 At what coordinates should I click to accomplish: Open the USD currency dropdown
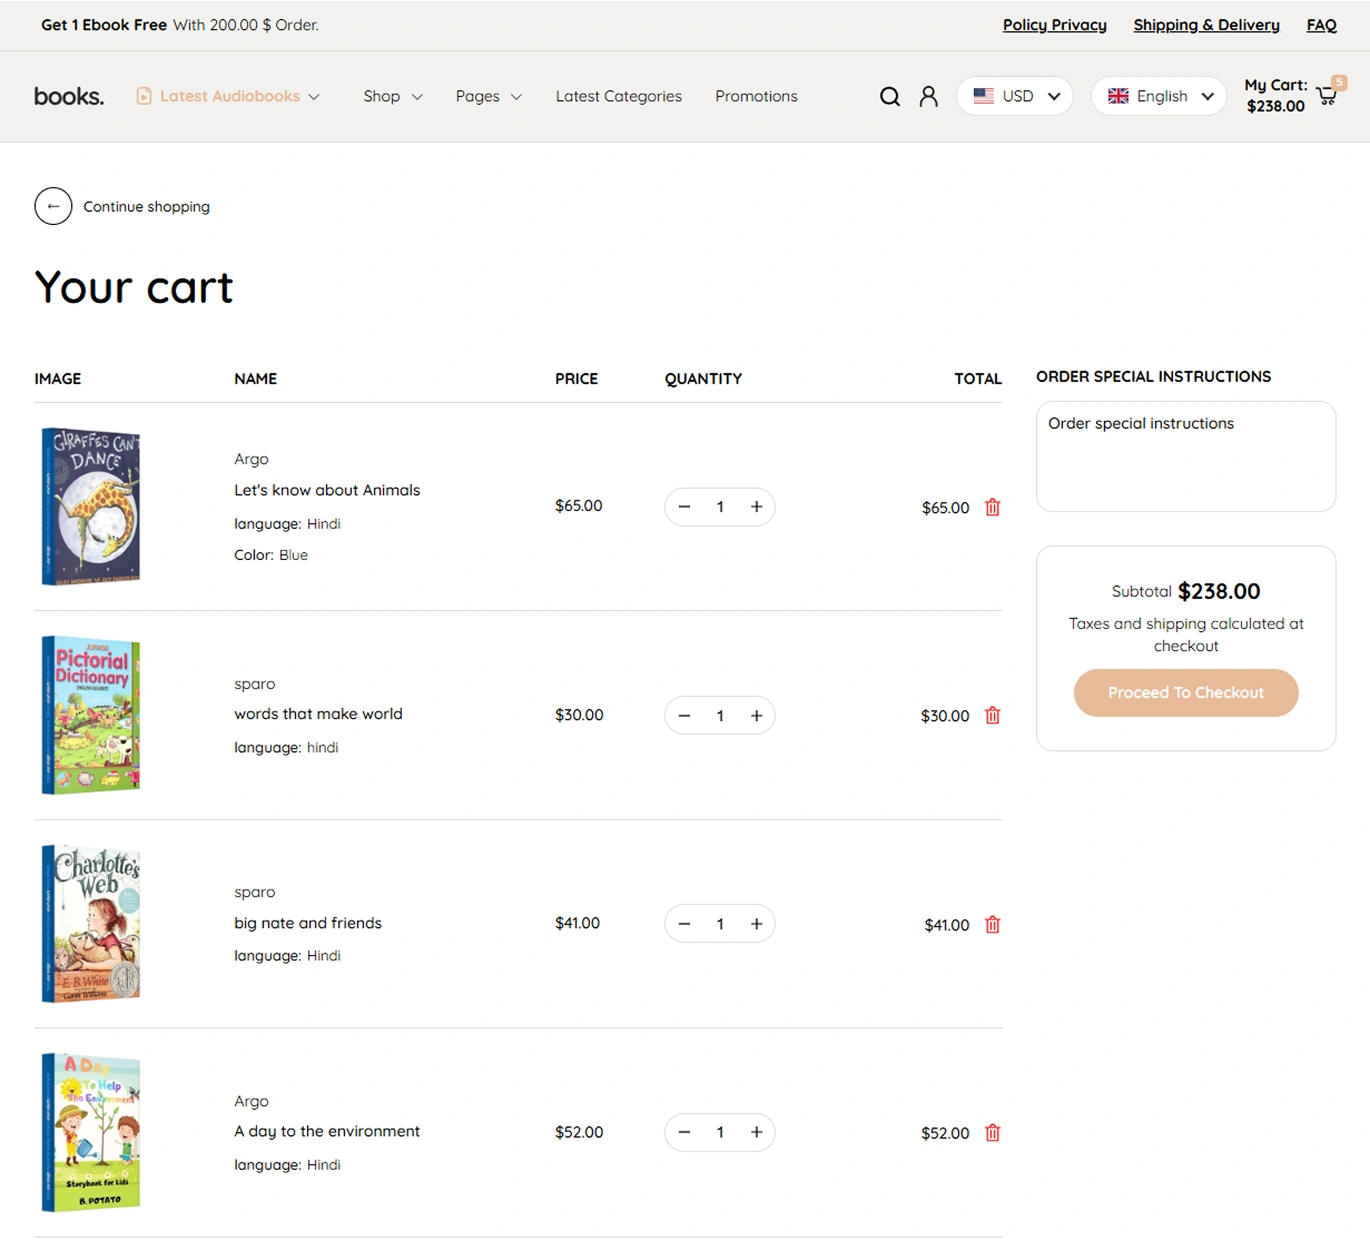click(x=1015, y=96)
